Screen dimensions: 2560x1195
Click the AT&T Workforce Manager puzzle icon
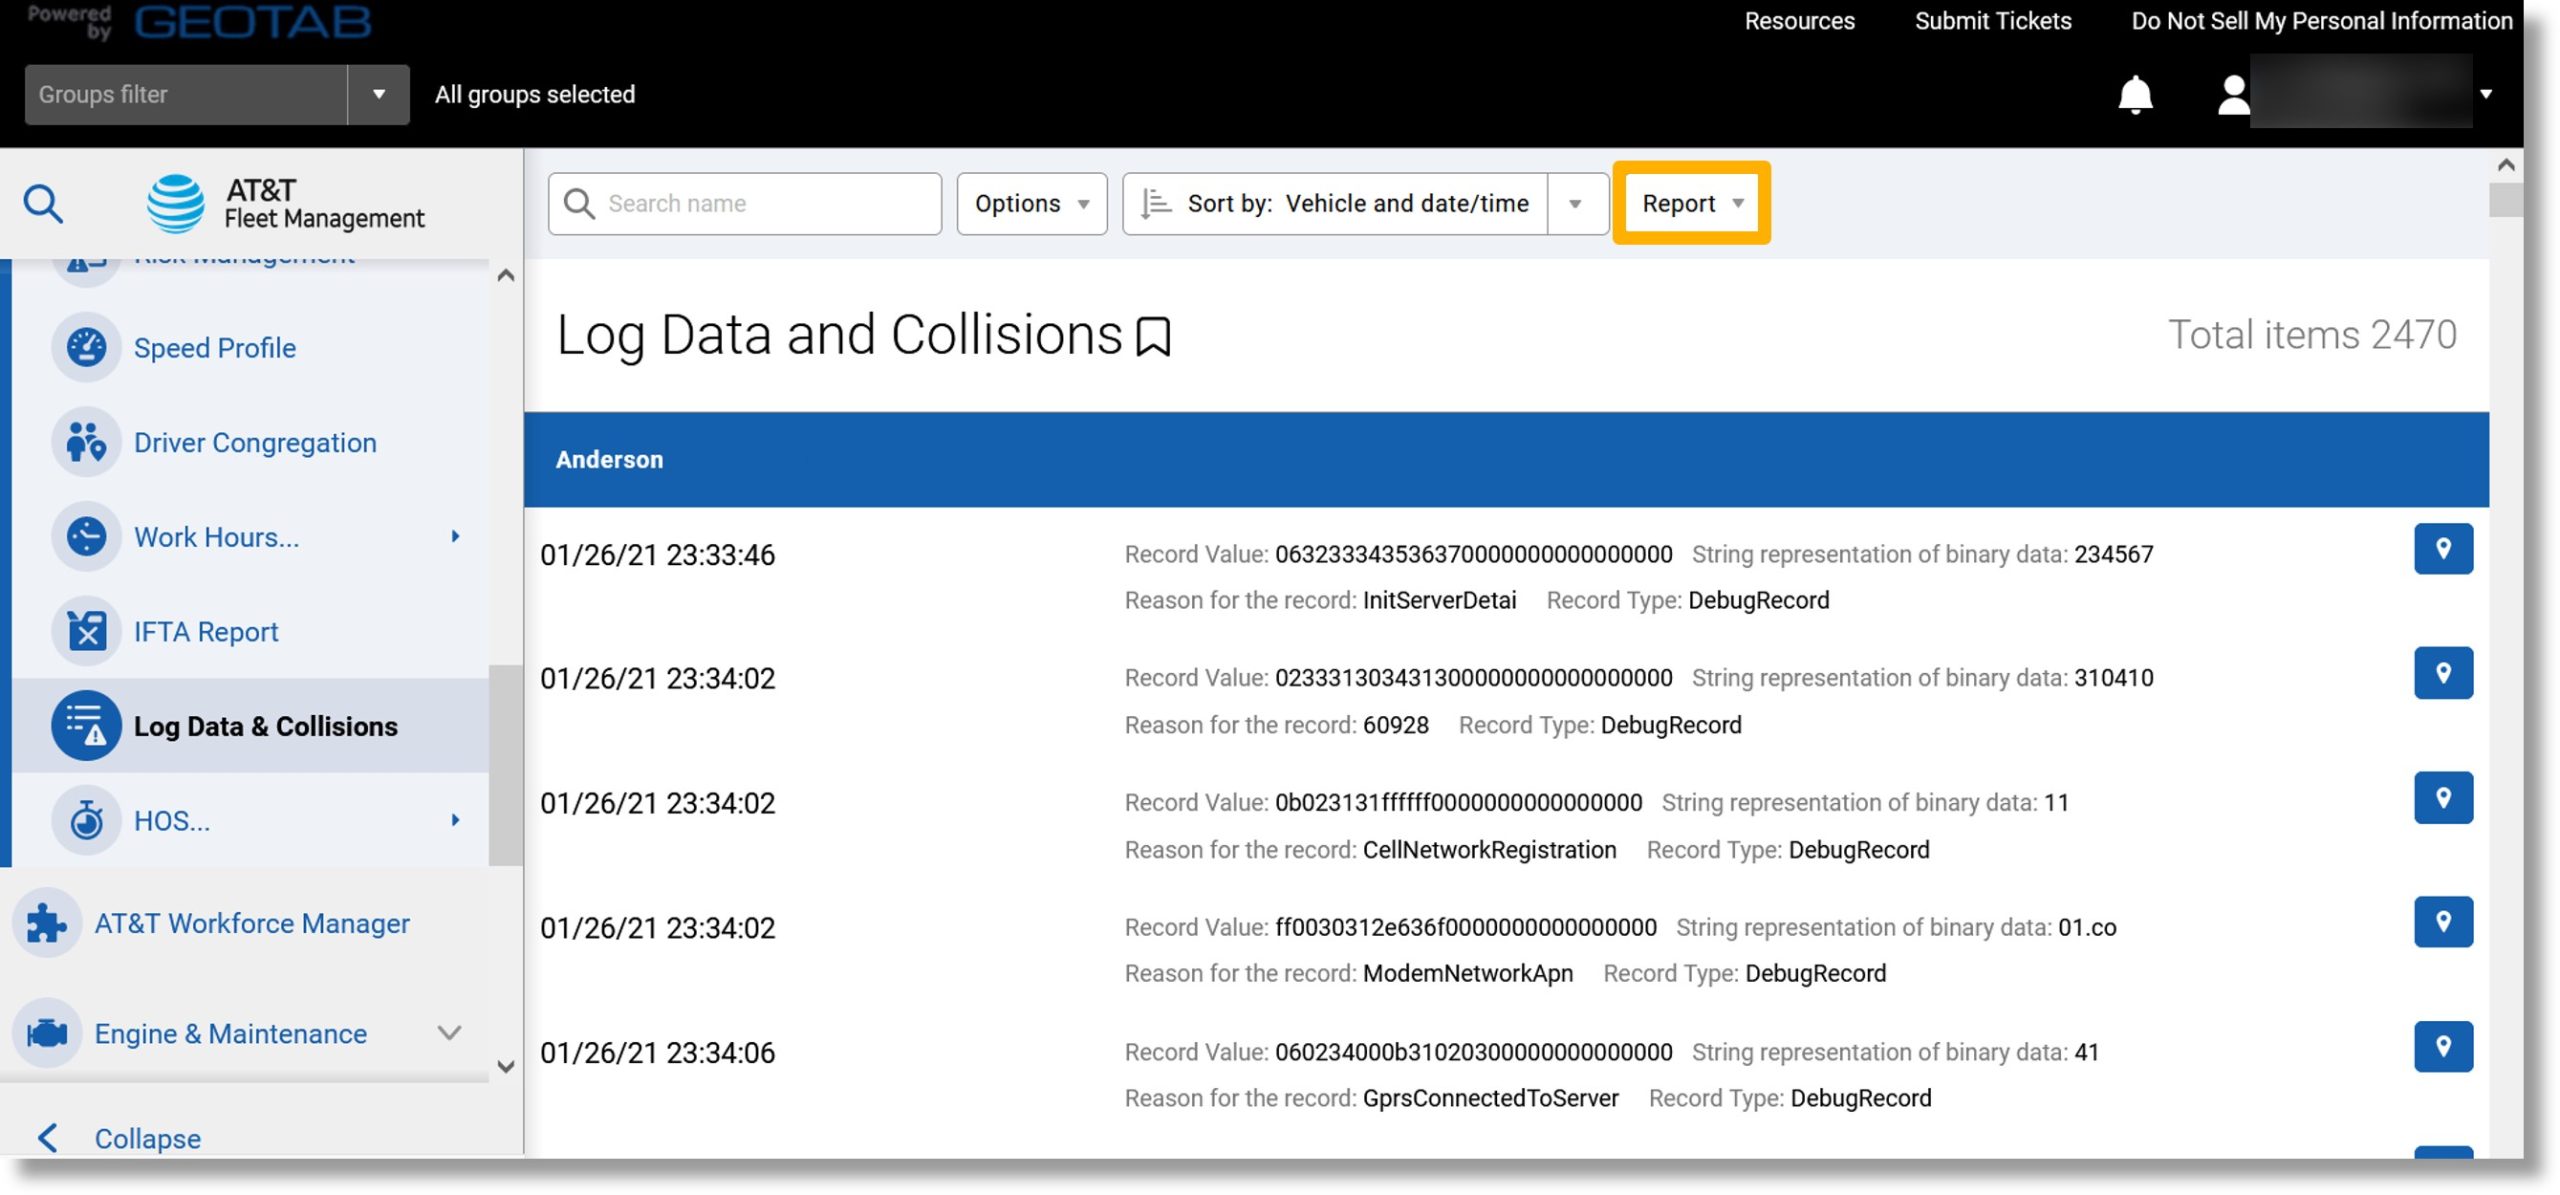(47, 923)
